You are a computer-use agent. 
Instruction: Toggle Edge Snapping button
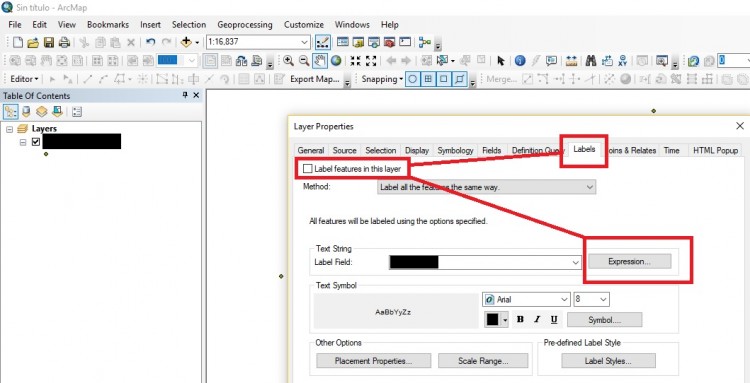click(x=459, y=79)
